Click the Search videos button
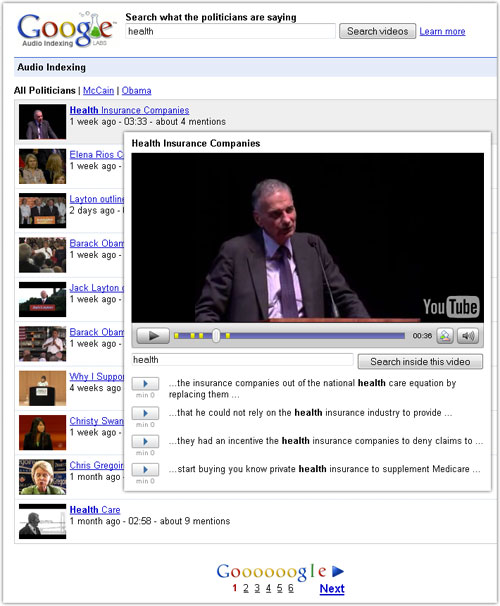The height and width of the screenshot is (606, 500). coord(378,31)
